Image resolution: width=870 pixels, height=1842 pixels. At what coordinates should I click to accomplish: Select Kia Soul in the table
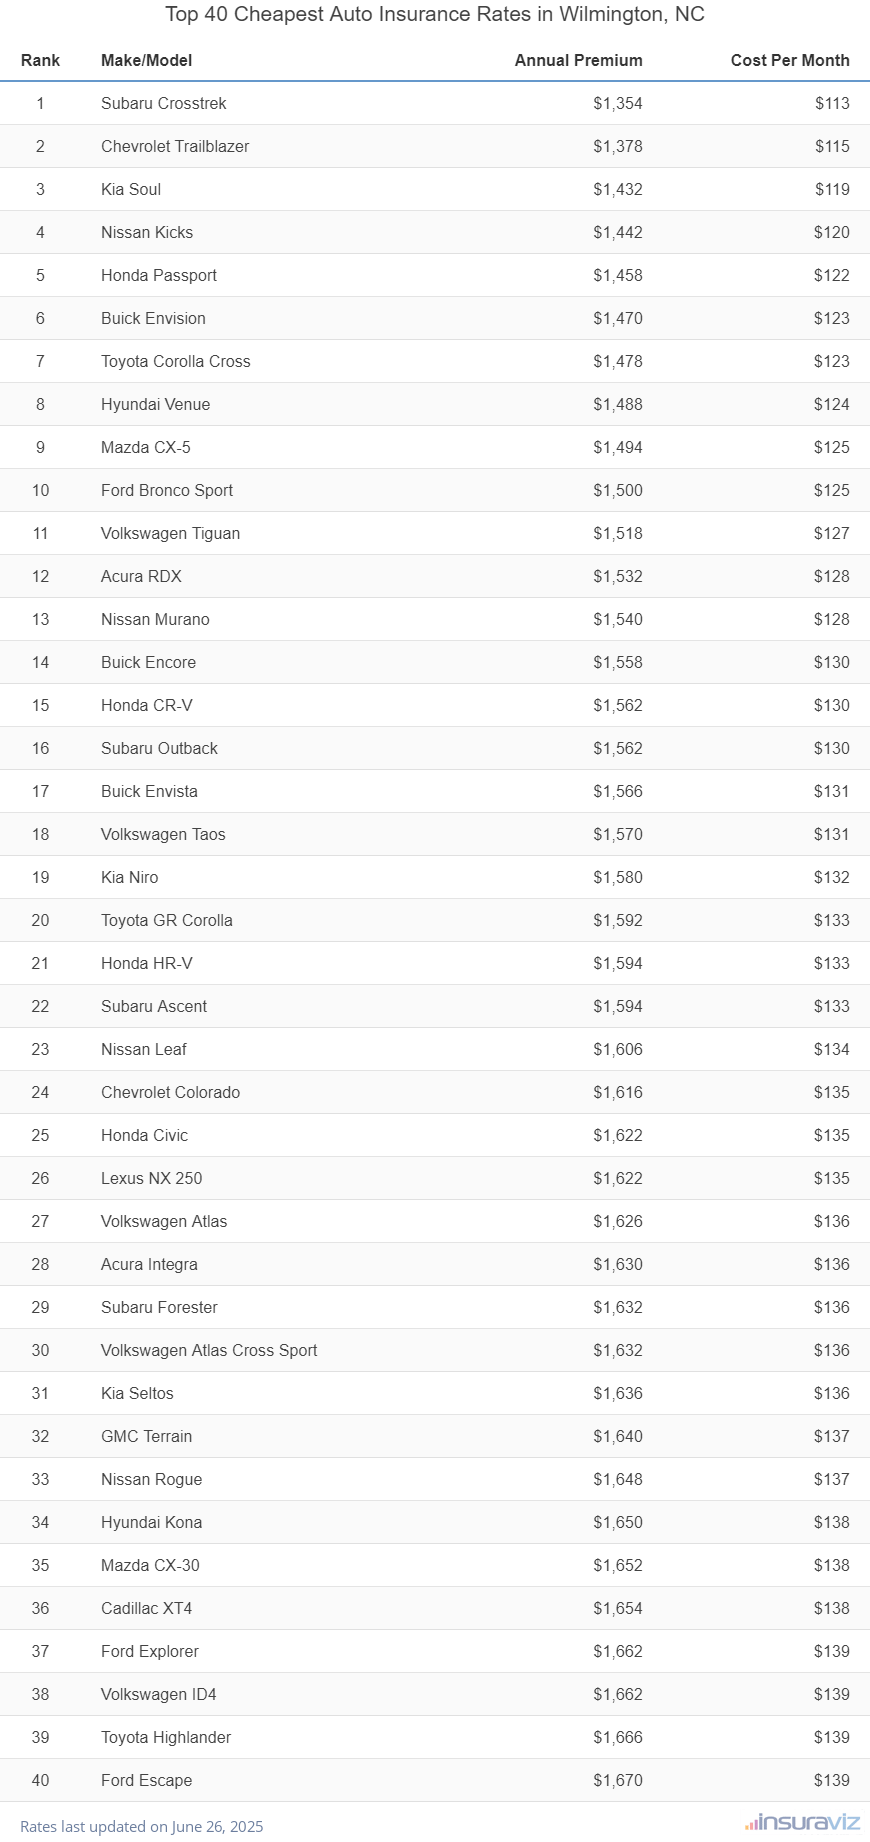131,189
